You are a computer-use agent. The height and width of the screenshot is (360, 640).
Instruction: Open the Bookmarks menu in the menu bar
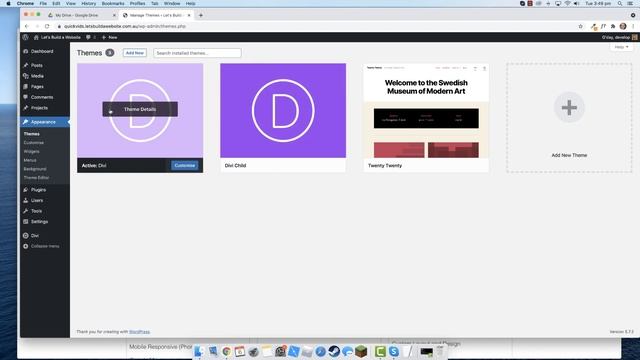tap(113, 3)
